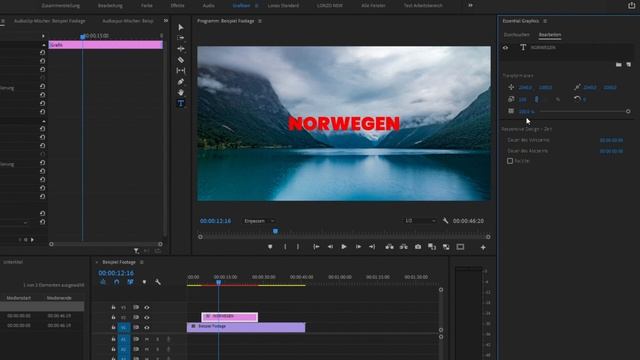This screenshot has width=640, height=360.
Task: Click Add Marker in Program monitor
Action: [x=270, y=247]
